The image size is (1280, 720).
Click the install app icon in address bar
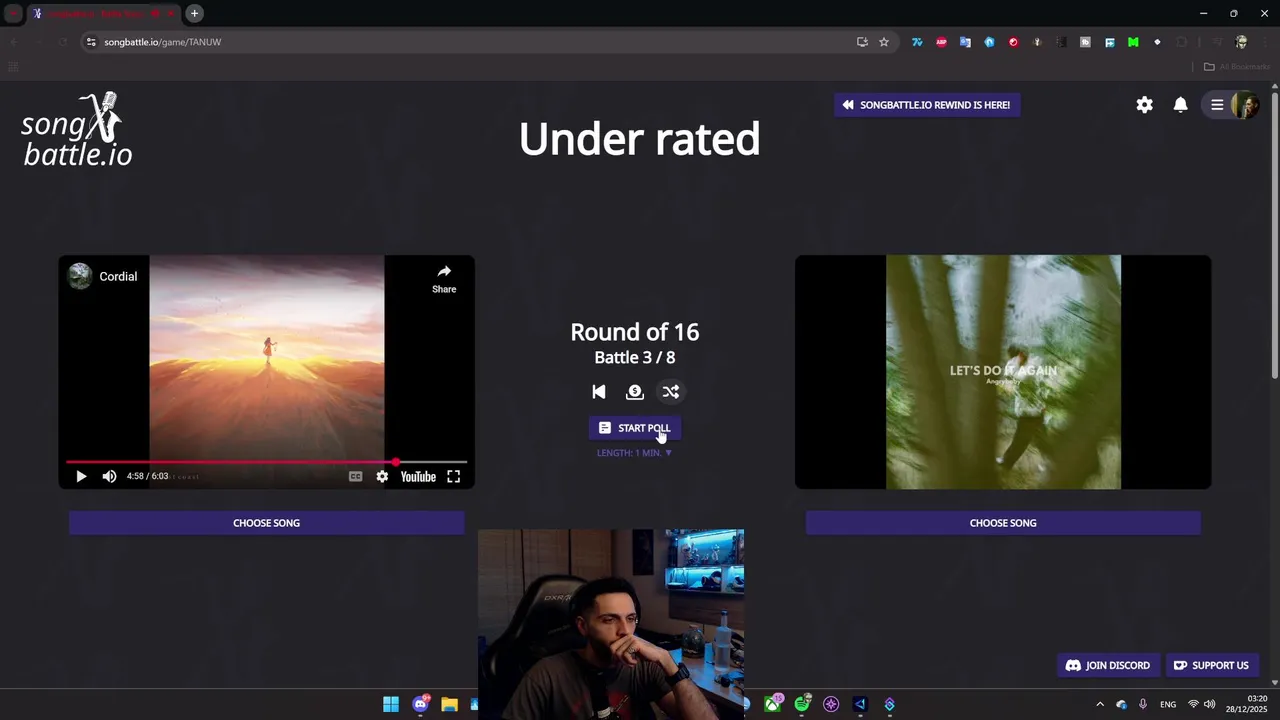(x=862, y=42)
